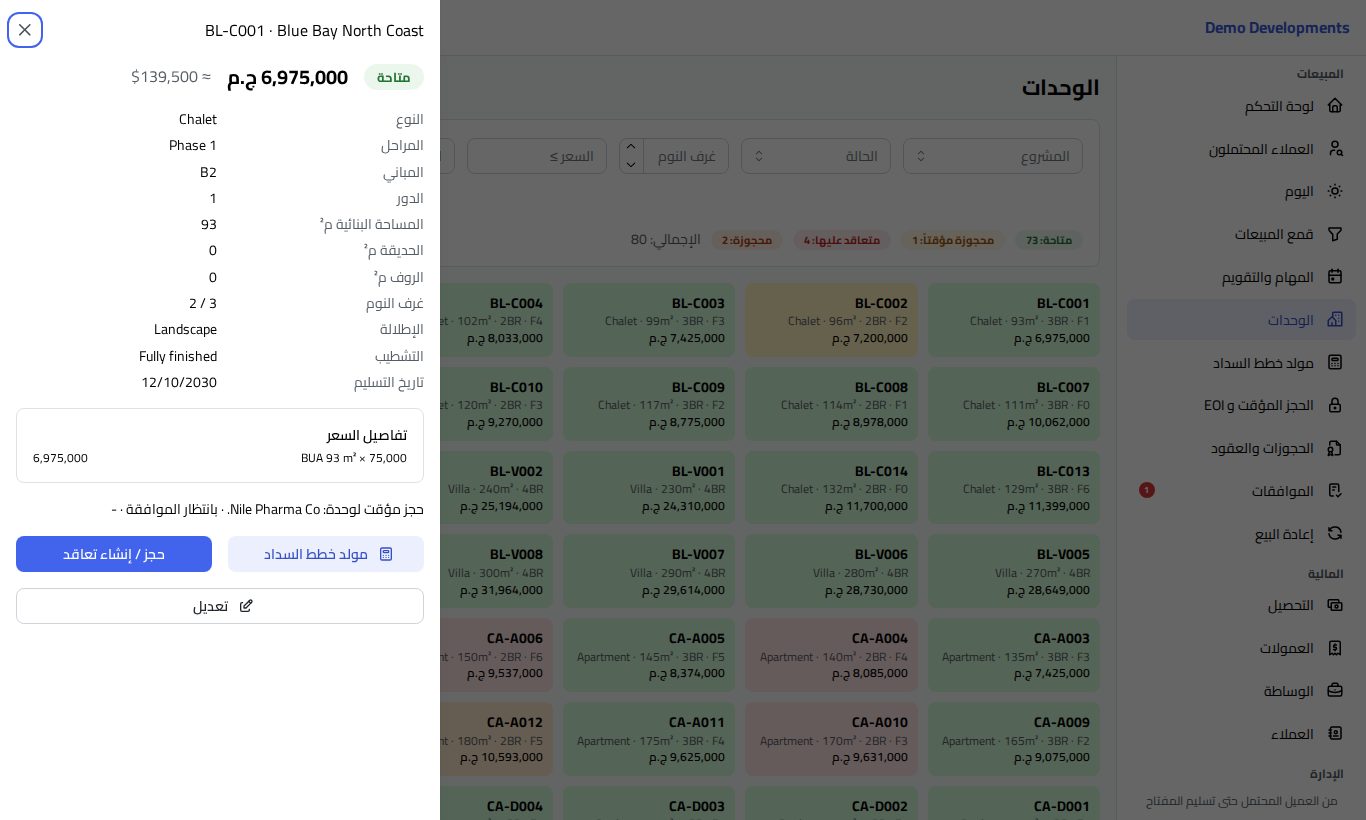Image resolution: width=1366 pixels, height=820 pixels.
Task: Click the leads person-search icon
Action: tap(1335, 149)
